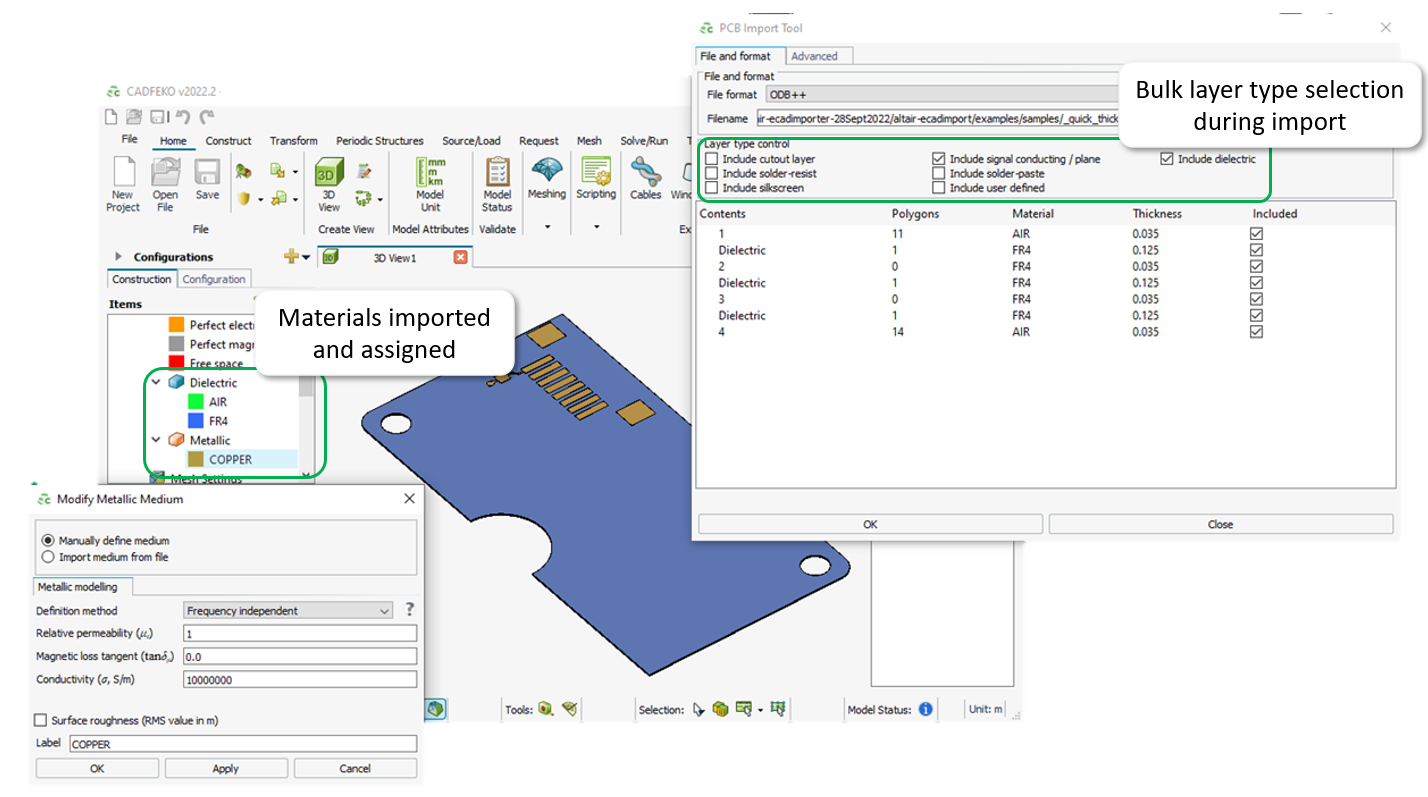
Task: Collapse the Dielectric tree node
Action: 157,383
